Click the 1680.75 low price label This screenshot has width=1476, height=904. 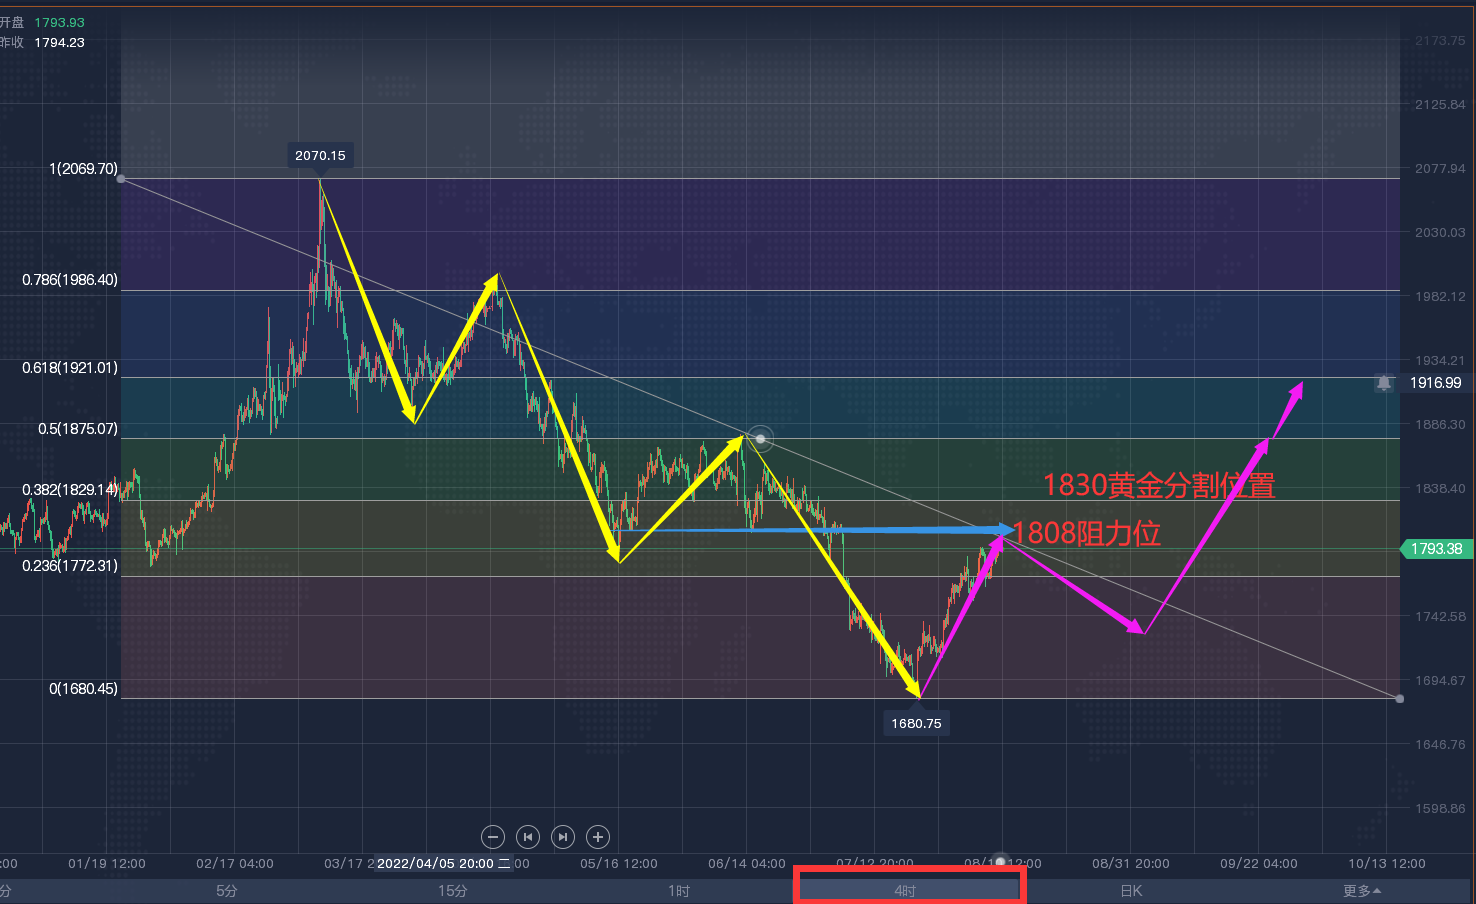pyautogui.click(x=916, y=723)
